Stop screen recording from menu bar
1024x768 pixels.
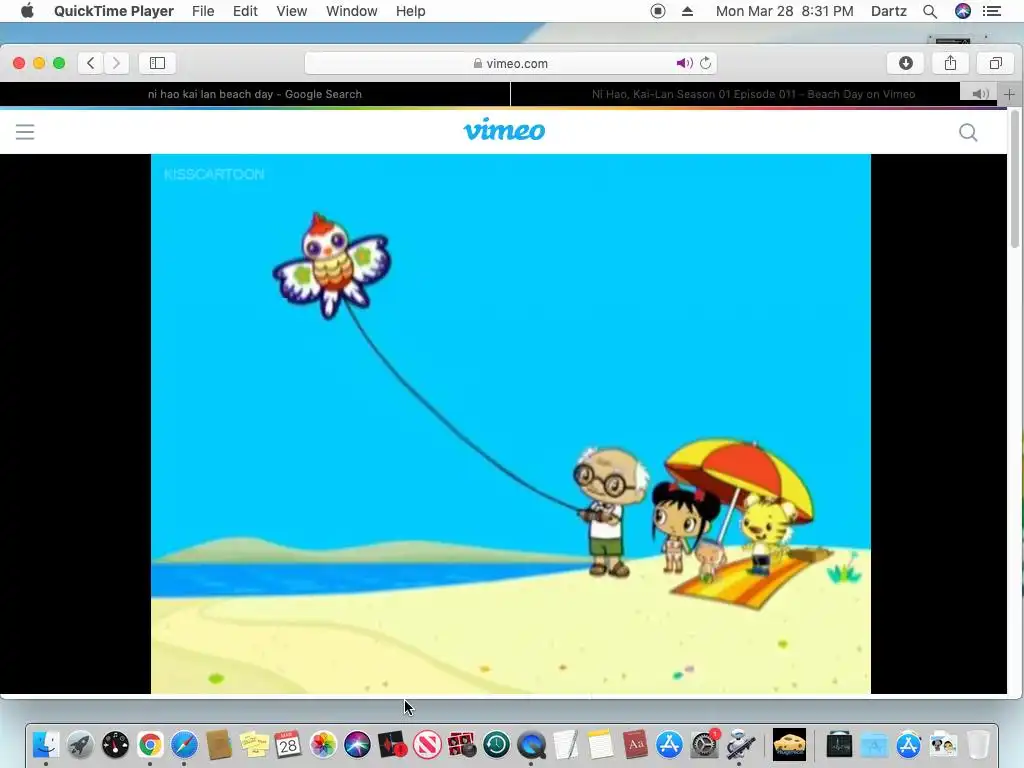point(658,11)
